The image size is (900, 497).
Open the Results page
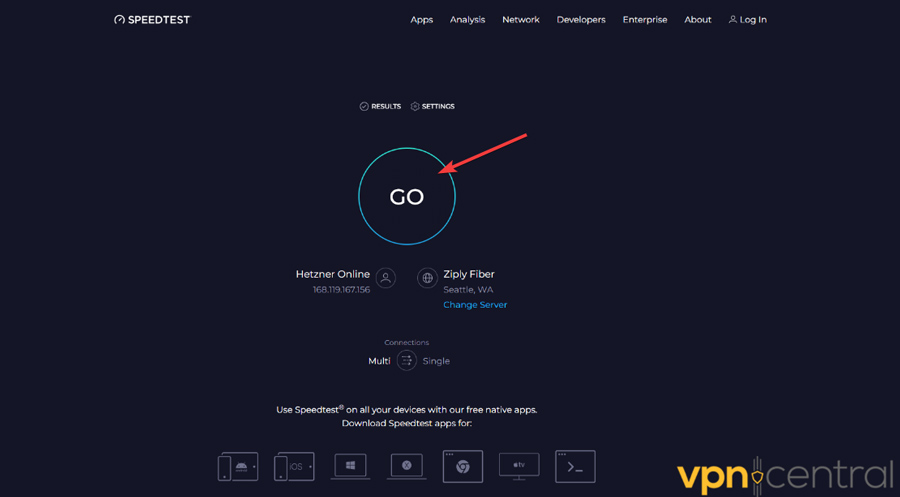380,106
